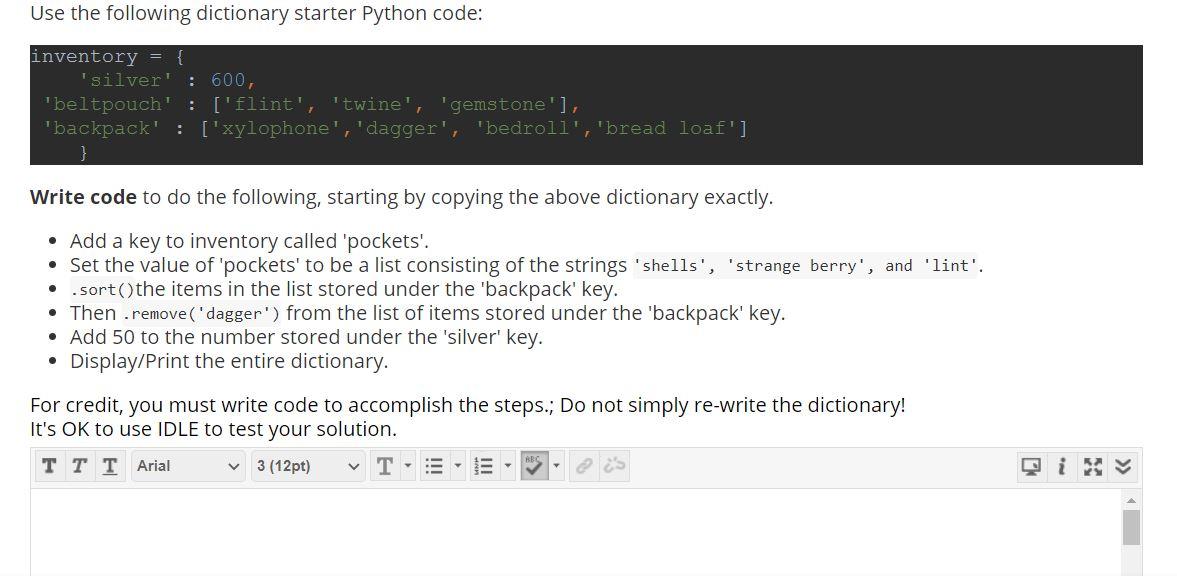
Task: Click inside the answer text editor area
Action: coord(575,532)
